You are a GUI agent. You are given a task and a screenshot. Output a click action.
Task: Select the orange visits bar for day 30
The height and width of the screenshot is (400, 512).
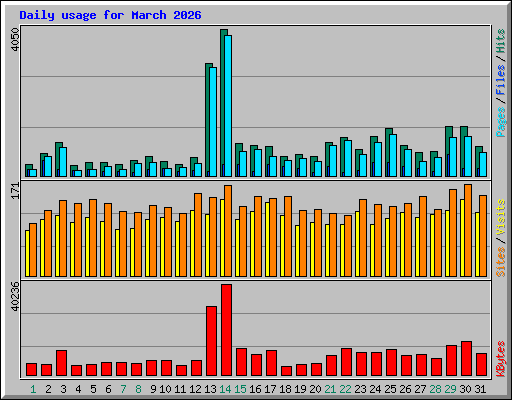click(x=468, y=230)
